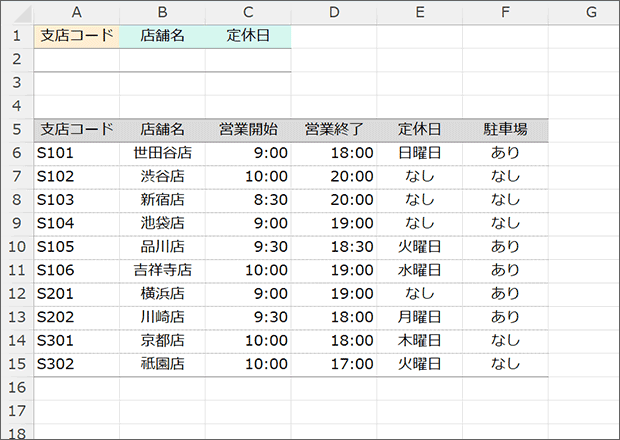The height and width of the screenshot is (440, 620).
Task: Click the orange 支店コード cell in row 1
Action: point(76,35)
